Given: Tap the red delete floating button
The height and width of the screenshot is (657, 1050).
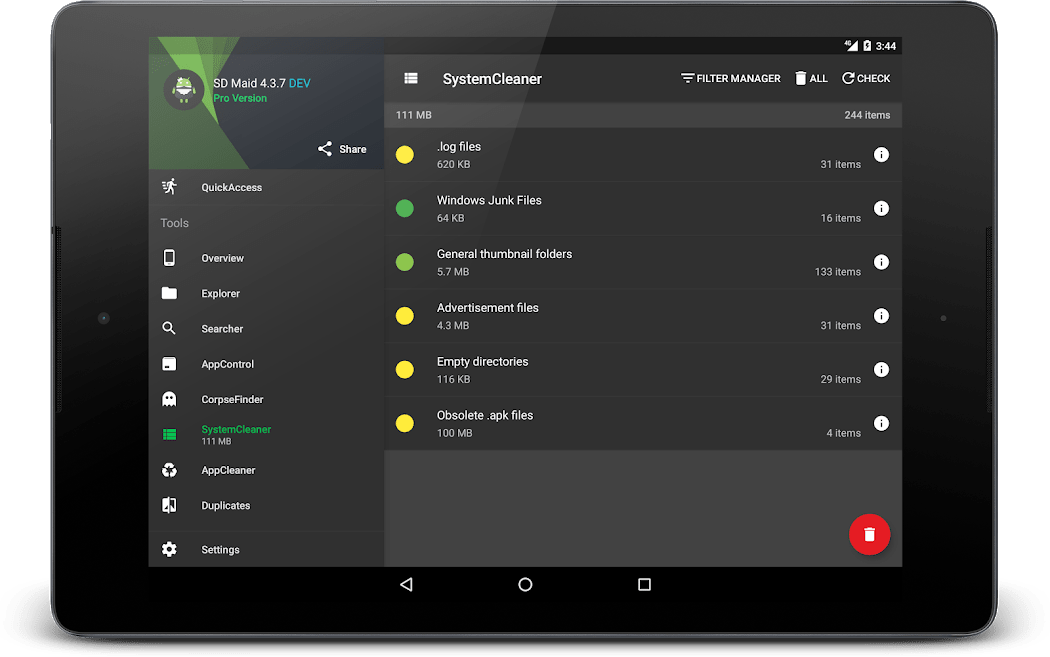Looking at the screenshot, I should click(x=869, y=535).
